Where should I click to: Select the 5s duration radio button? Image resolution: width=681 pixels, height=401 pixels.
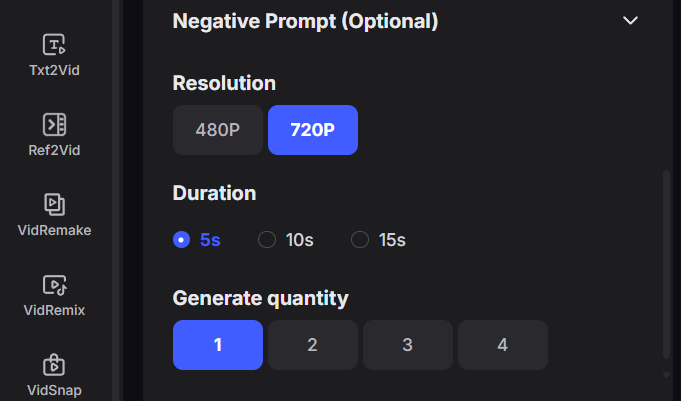pyautogui.click(x=181, y=240)
